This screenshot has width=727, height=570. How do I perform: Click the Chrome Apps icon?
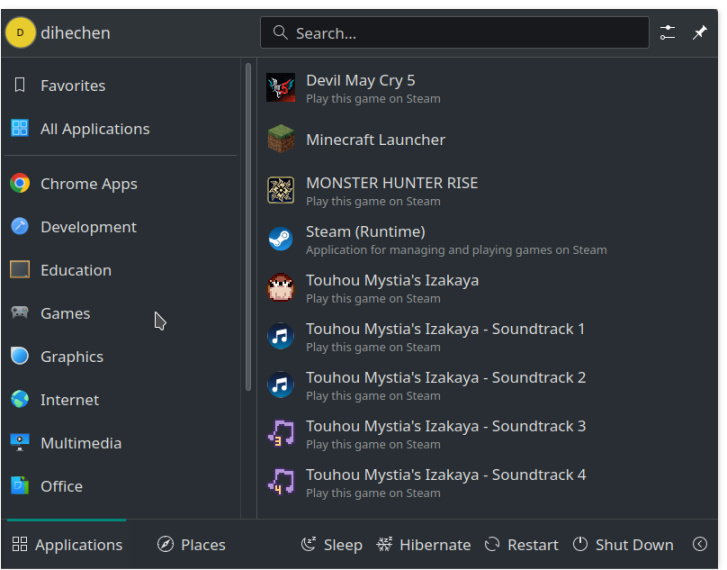tap(19, 183)
